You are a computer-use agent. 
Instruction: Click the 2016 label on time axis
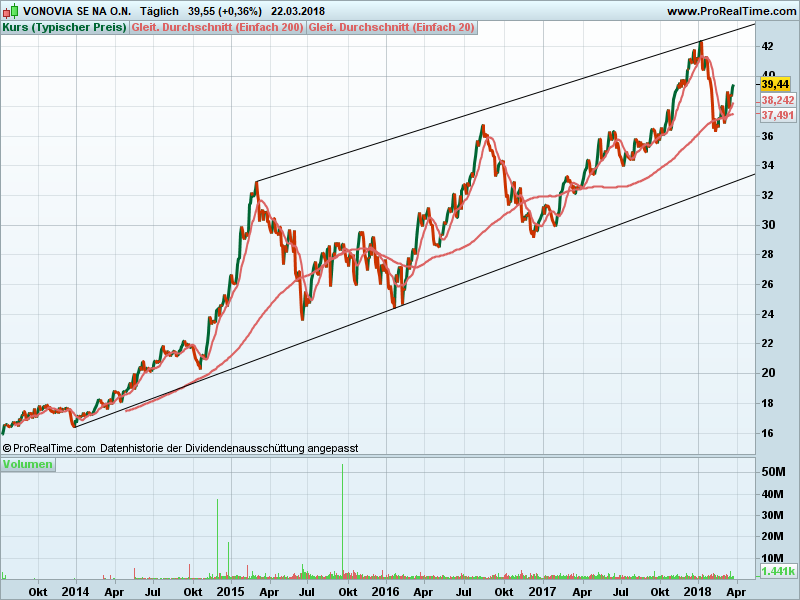pos(386,591)
